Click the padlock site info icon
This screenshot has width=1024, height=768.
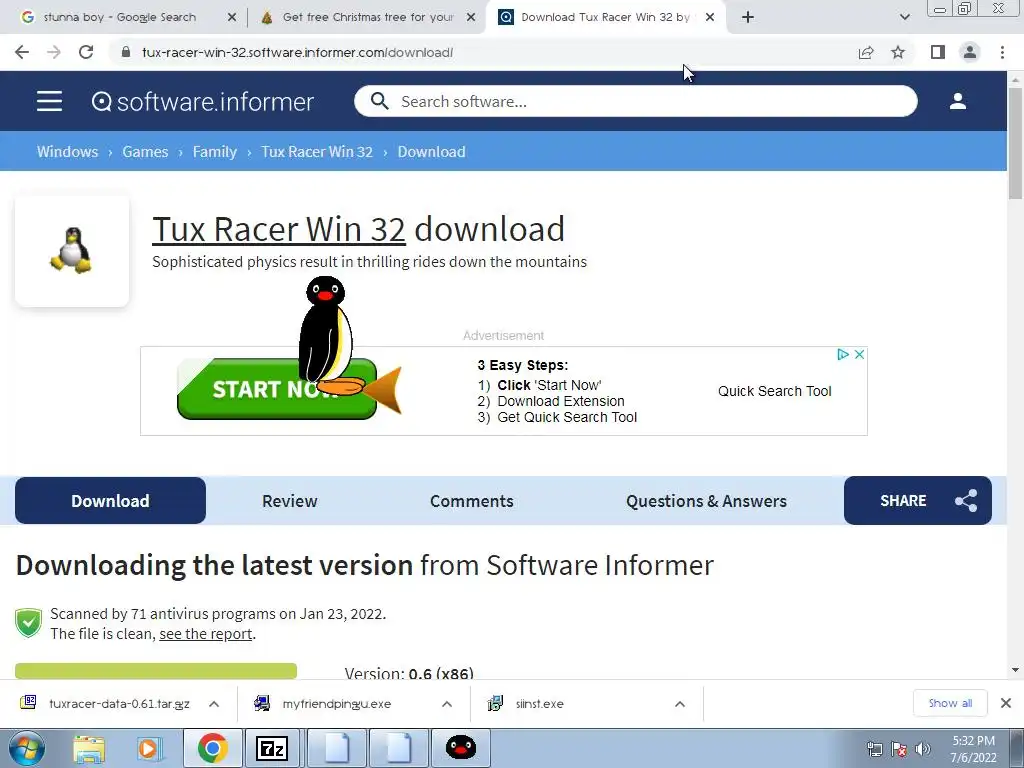click(126, 52)
